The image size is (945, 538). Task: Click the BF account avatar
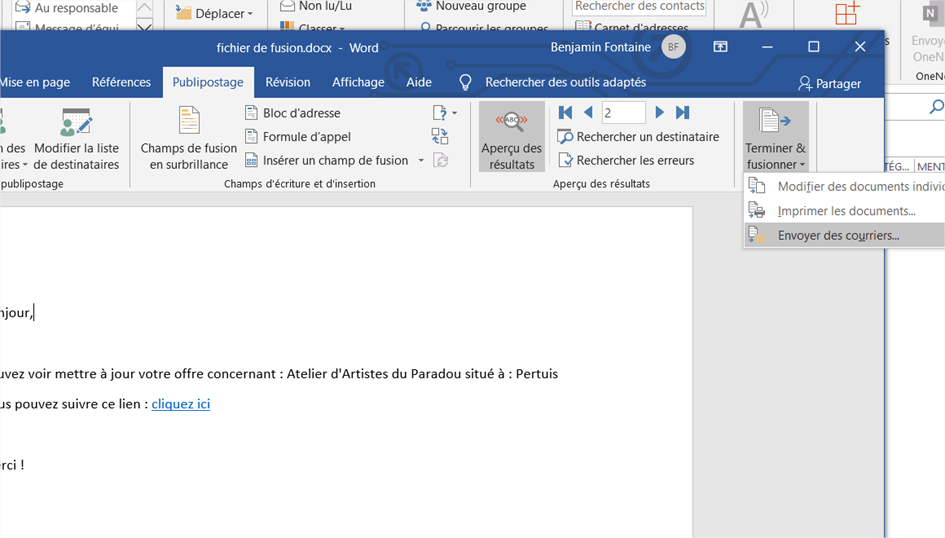click(673, 47)
